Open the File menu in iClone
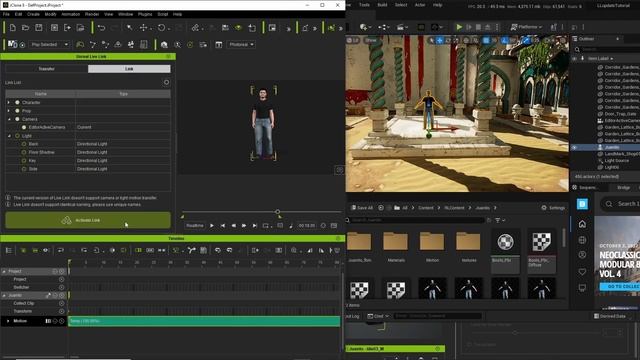Screen dimensions: 640x360 6,14
